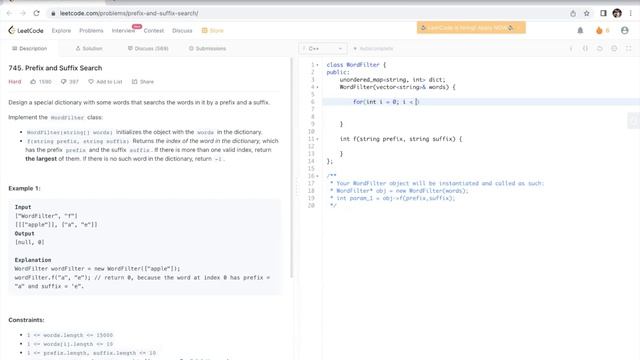This screenshot has height=360, width=640.
Task: Click the 'int f(string prefix, string suffix)' code line
Action: click(401, 139)
